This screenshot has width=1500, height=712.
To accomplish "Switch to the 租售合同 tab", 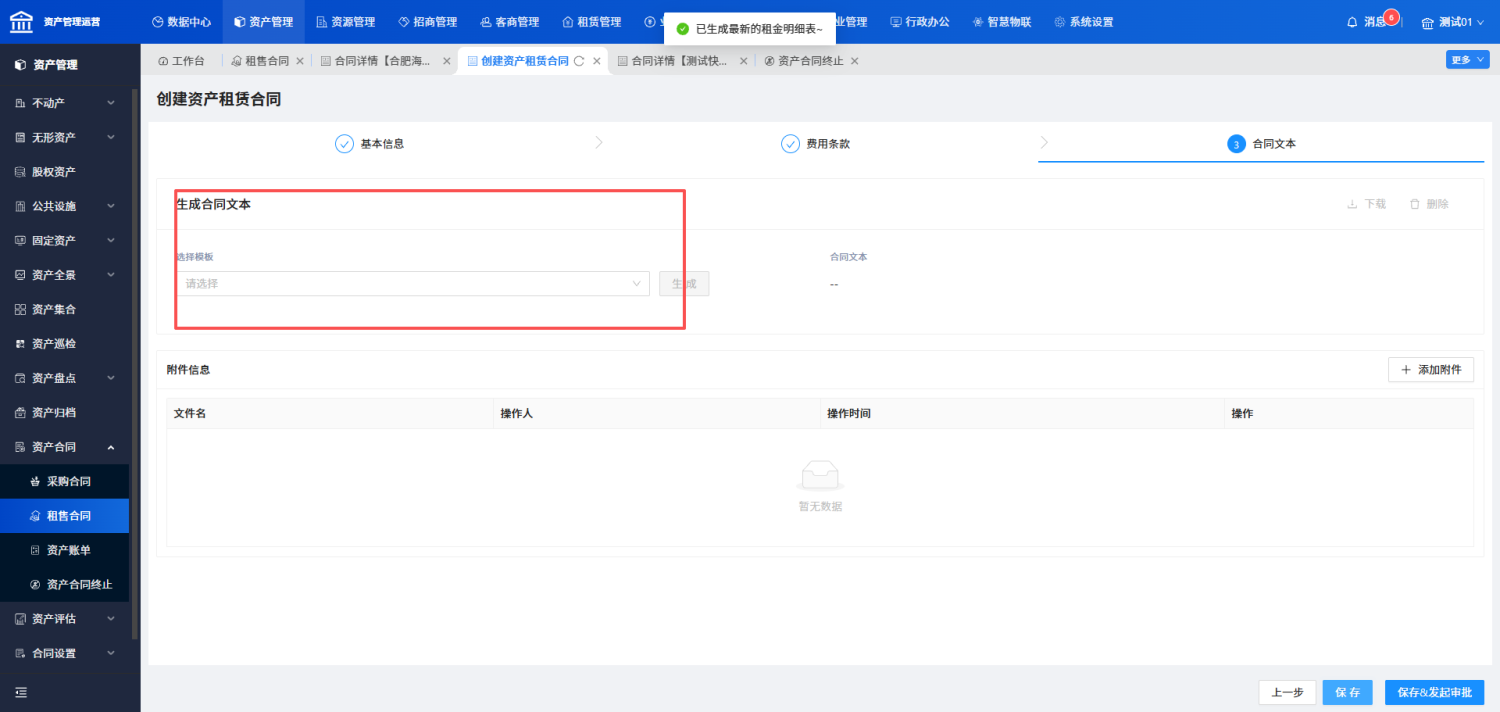I will pos(259,61).
